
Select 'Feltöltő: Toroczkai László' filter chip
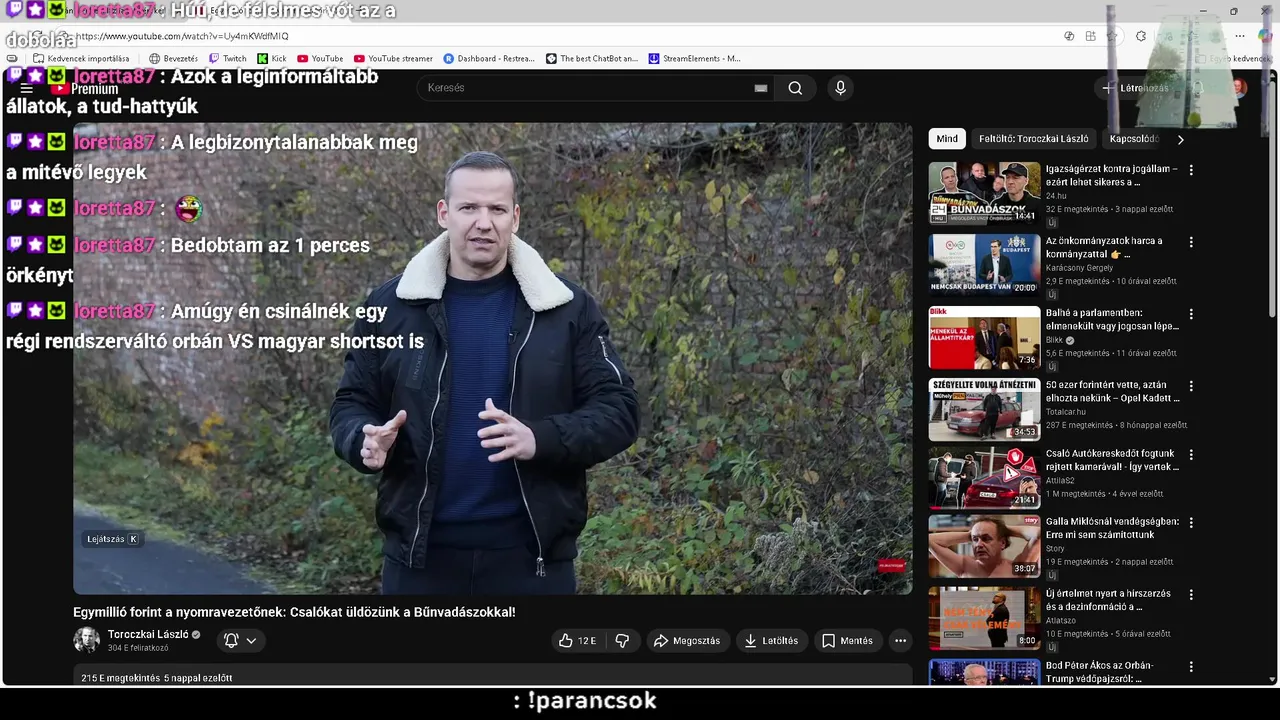tap(1033, 139)
